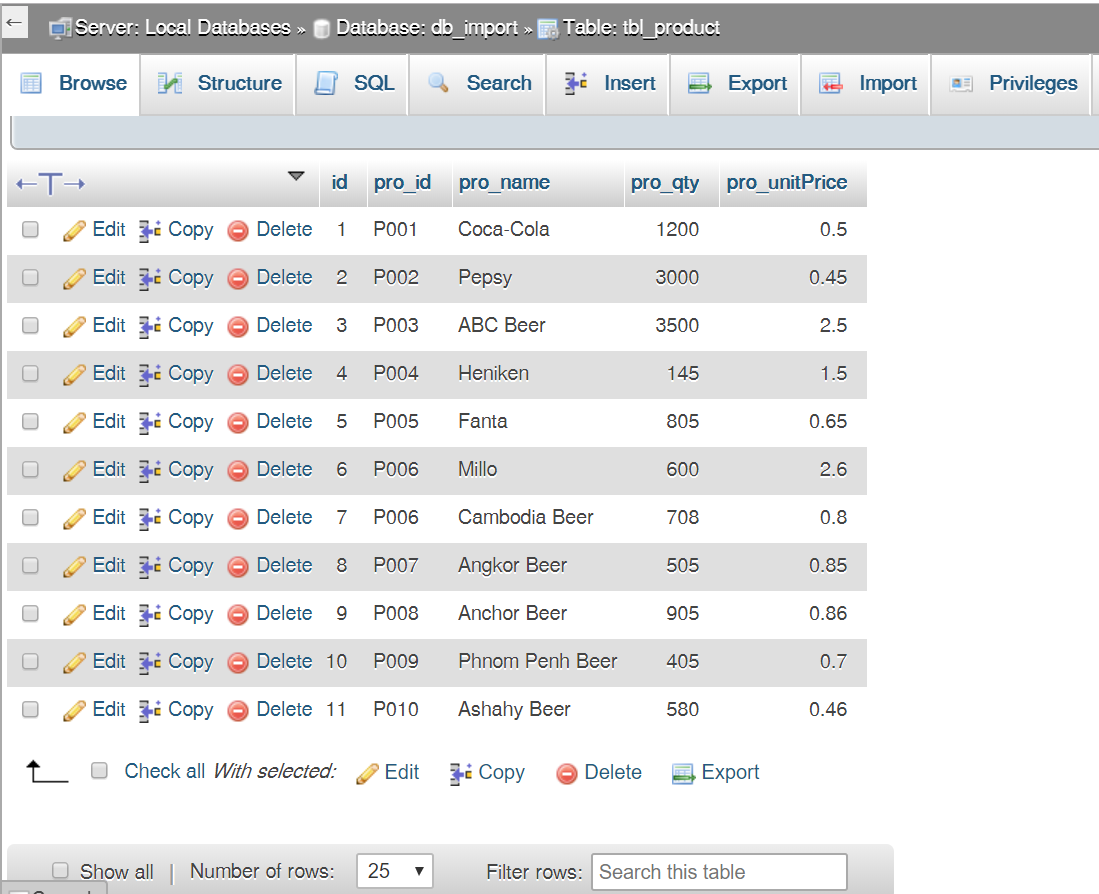
Task: Enable the Check all checkbox
Action: pyautogui.click(x=100, y=771)
